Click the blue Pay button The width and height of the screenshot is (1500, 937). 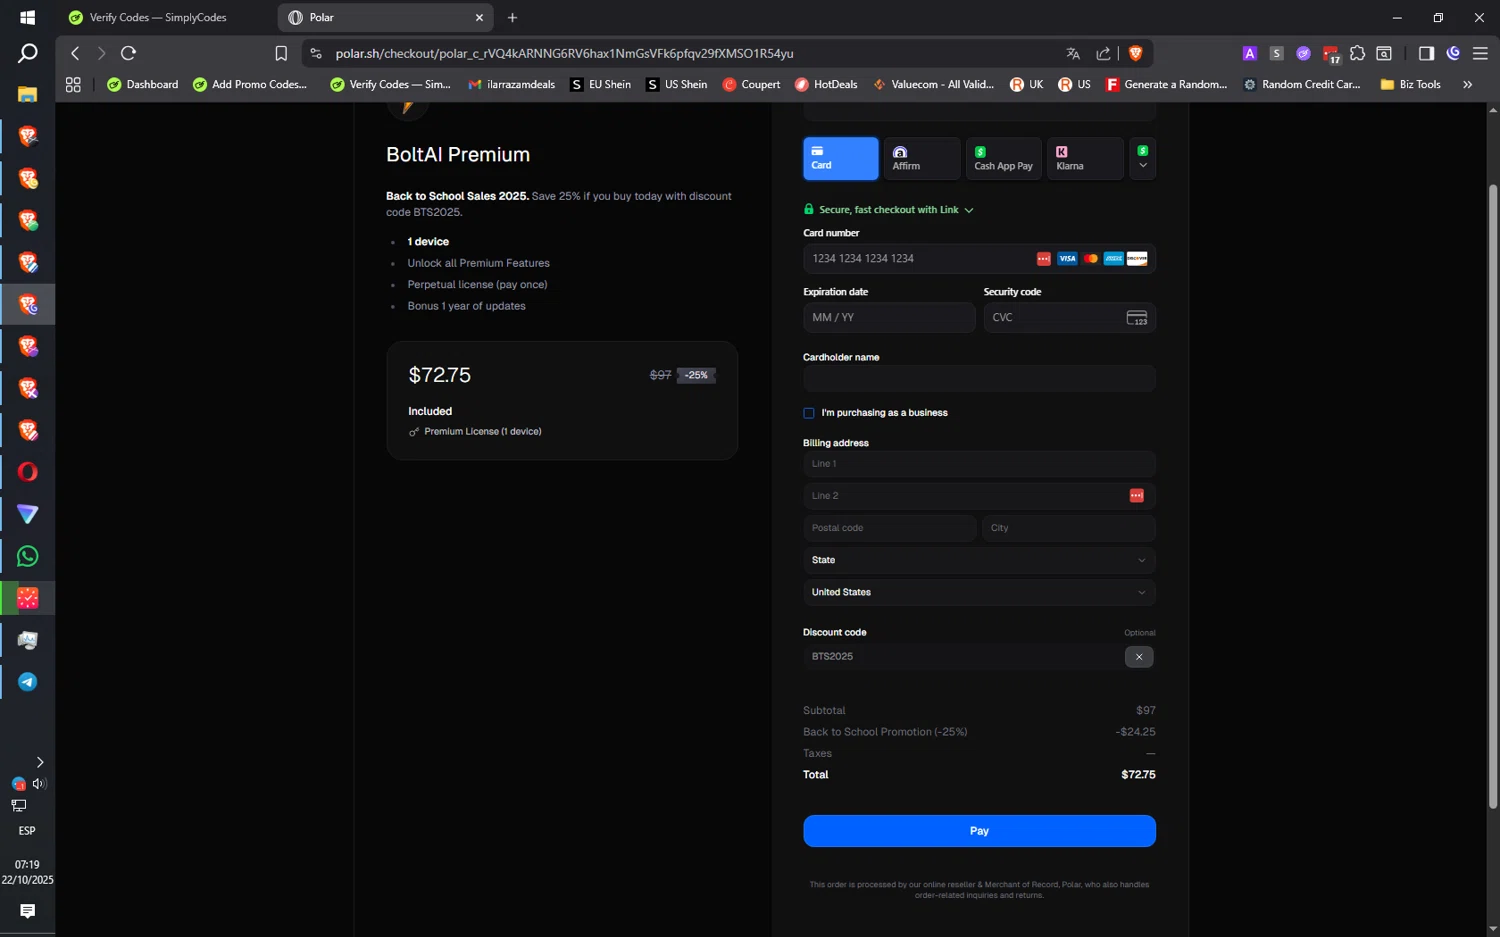point(979,831)
